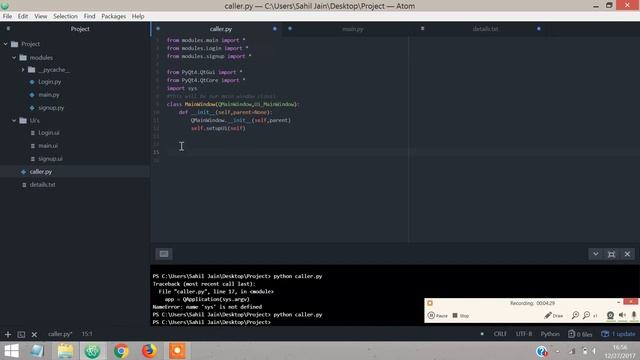Open Login.ui in the tree

49,133
